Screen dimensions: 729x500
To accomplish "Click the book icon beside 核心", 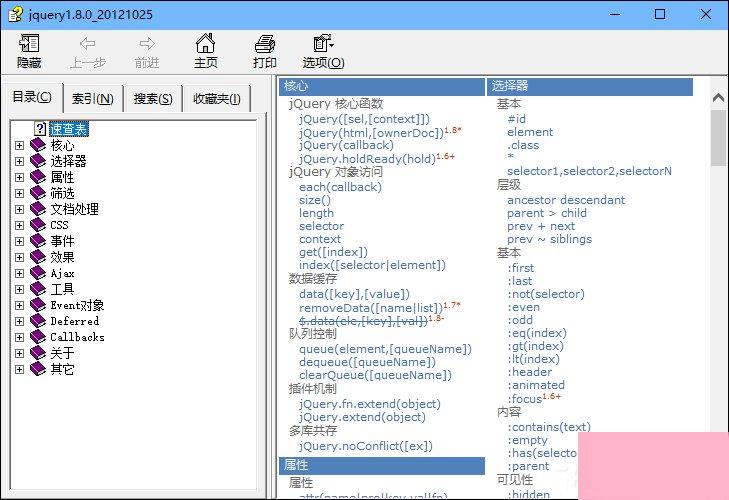I will click(x=38, y=145).
